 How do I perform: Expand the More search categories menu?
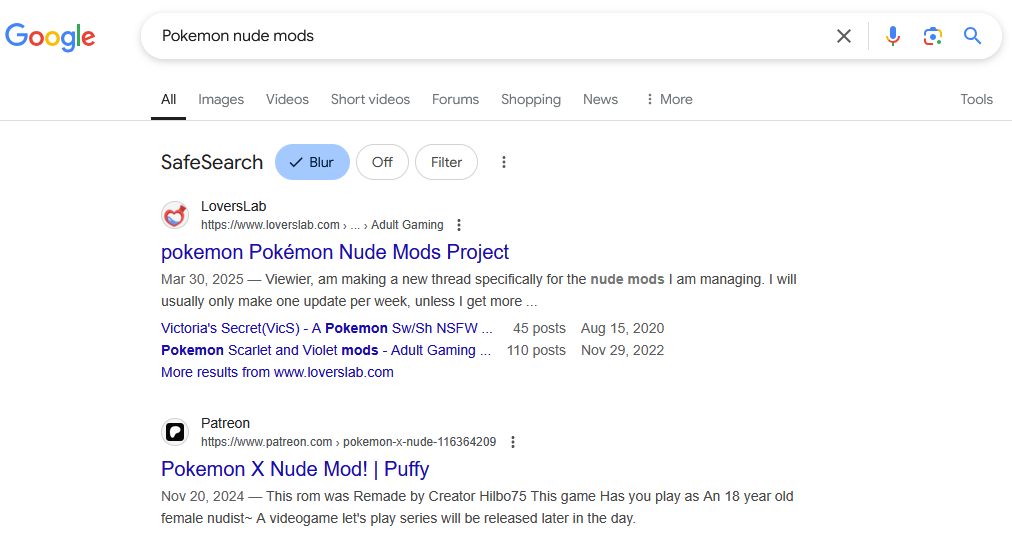[x=669, y=99]
